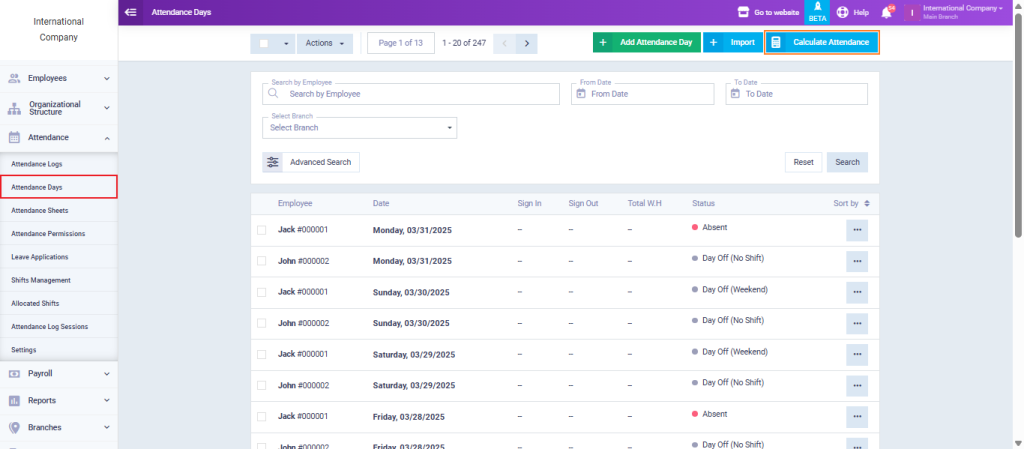Check the row John Sunday 03/30/2025

click(x=261, y=323)
